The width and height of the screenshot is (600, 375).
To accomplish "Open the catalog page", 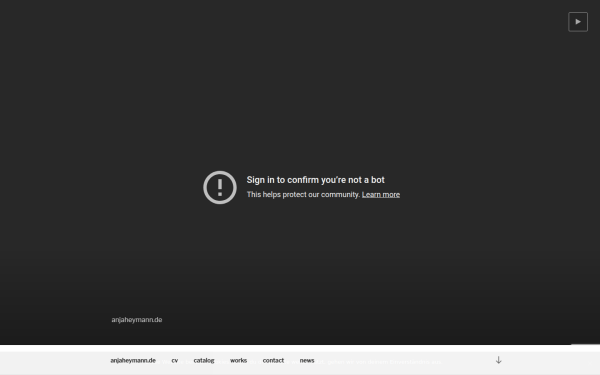I will pyautogui.click(x=204, y=360).
